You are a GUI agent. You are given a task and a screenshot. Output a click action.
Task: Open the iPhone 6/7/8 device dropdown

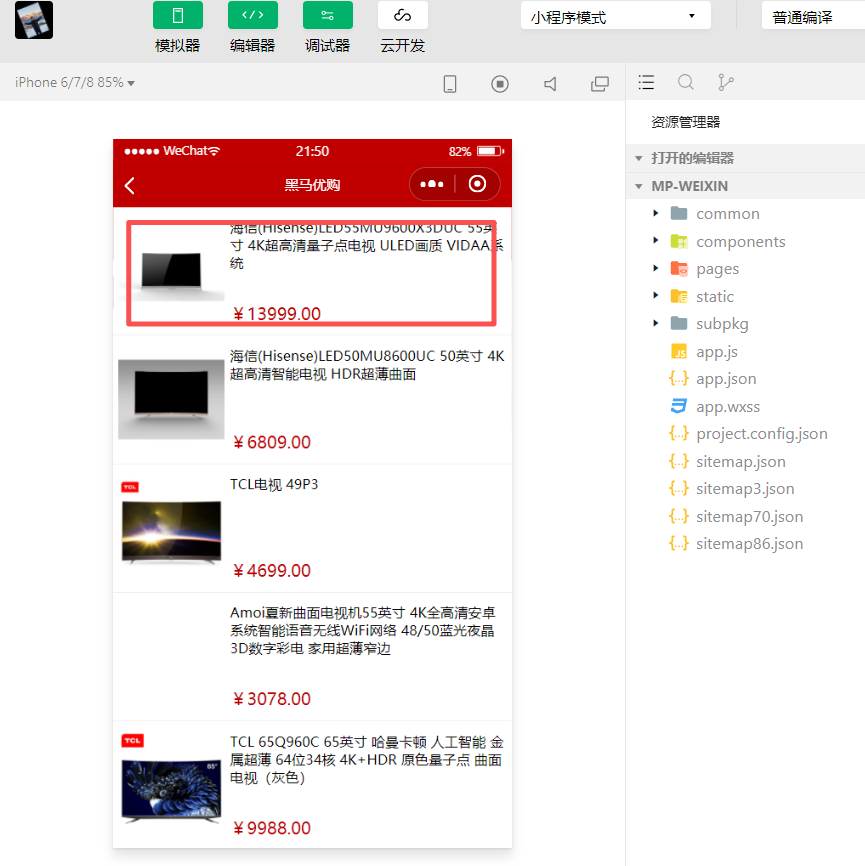(75, 82)
